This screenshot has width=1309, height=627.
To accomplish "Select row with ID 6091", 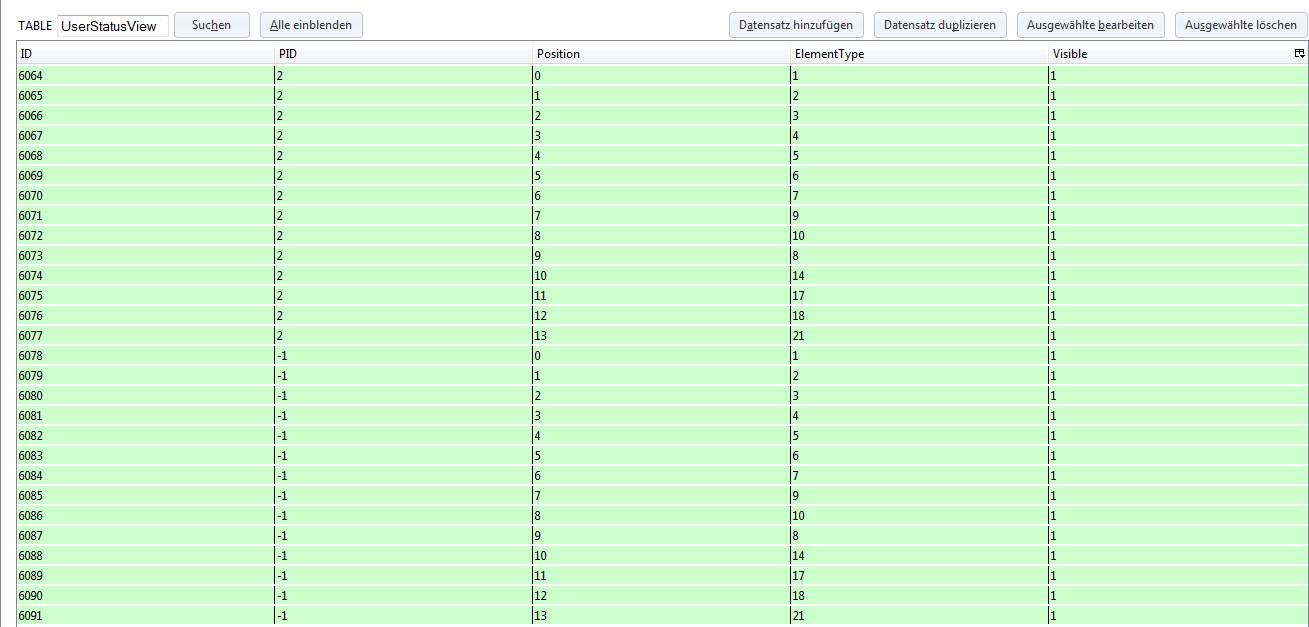I will pyautogui.click(x=661, y=616).
